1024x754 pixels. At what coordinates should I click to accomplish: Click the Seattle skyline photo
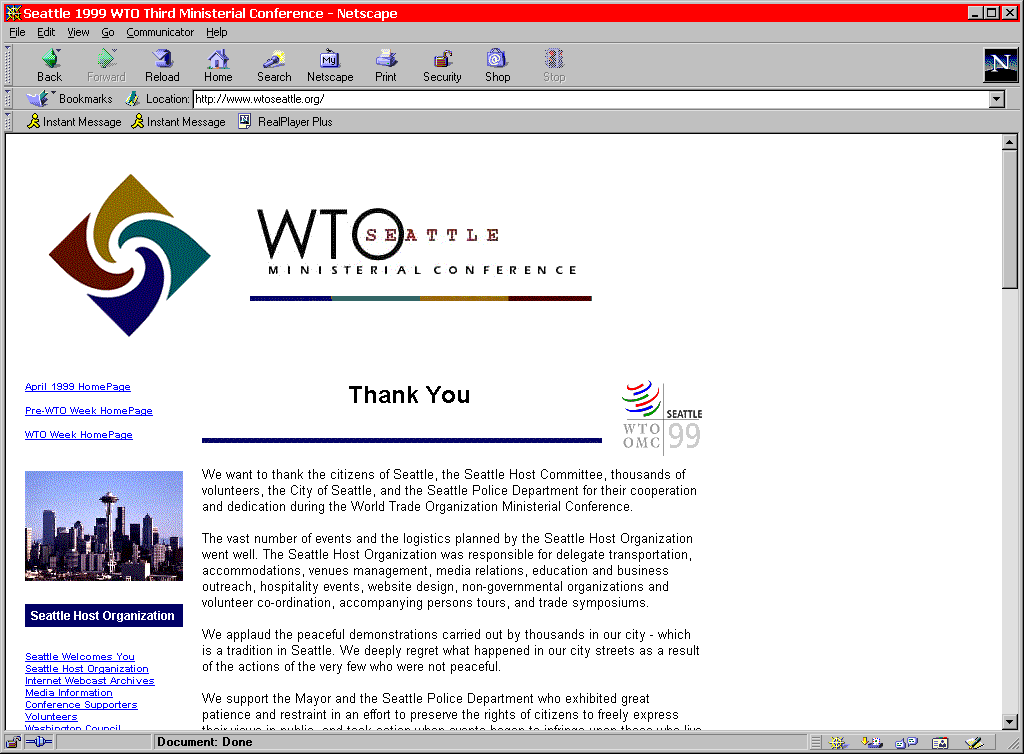[104, 526]
